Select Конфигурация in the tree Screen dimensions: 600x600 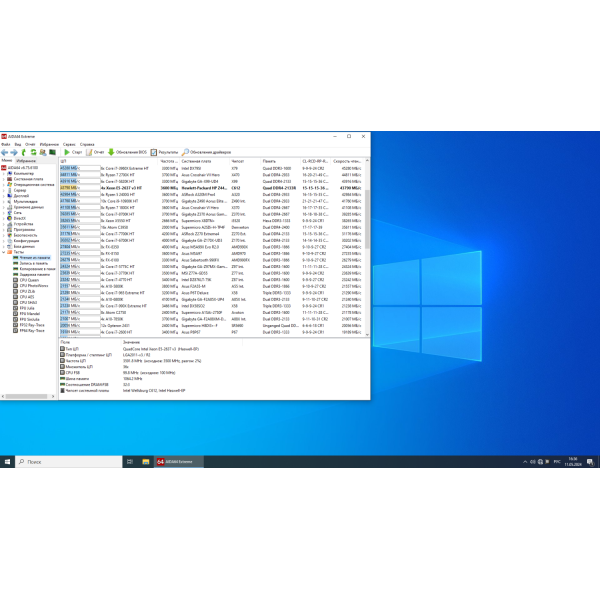[x=26, y=241]
